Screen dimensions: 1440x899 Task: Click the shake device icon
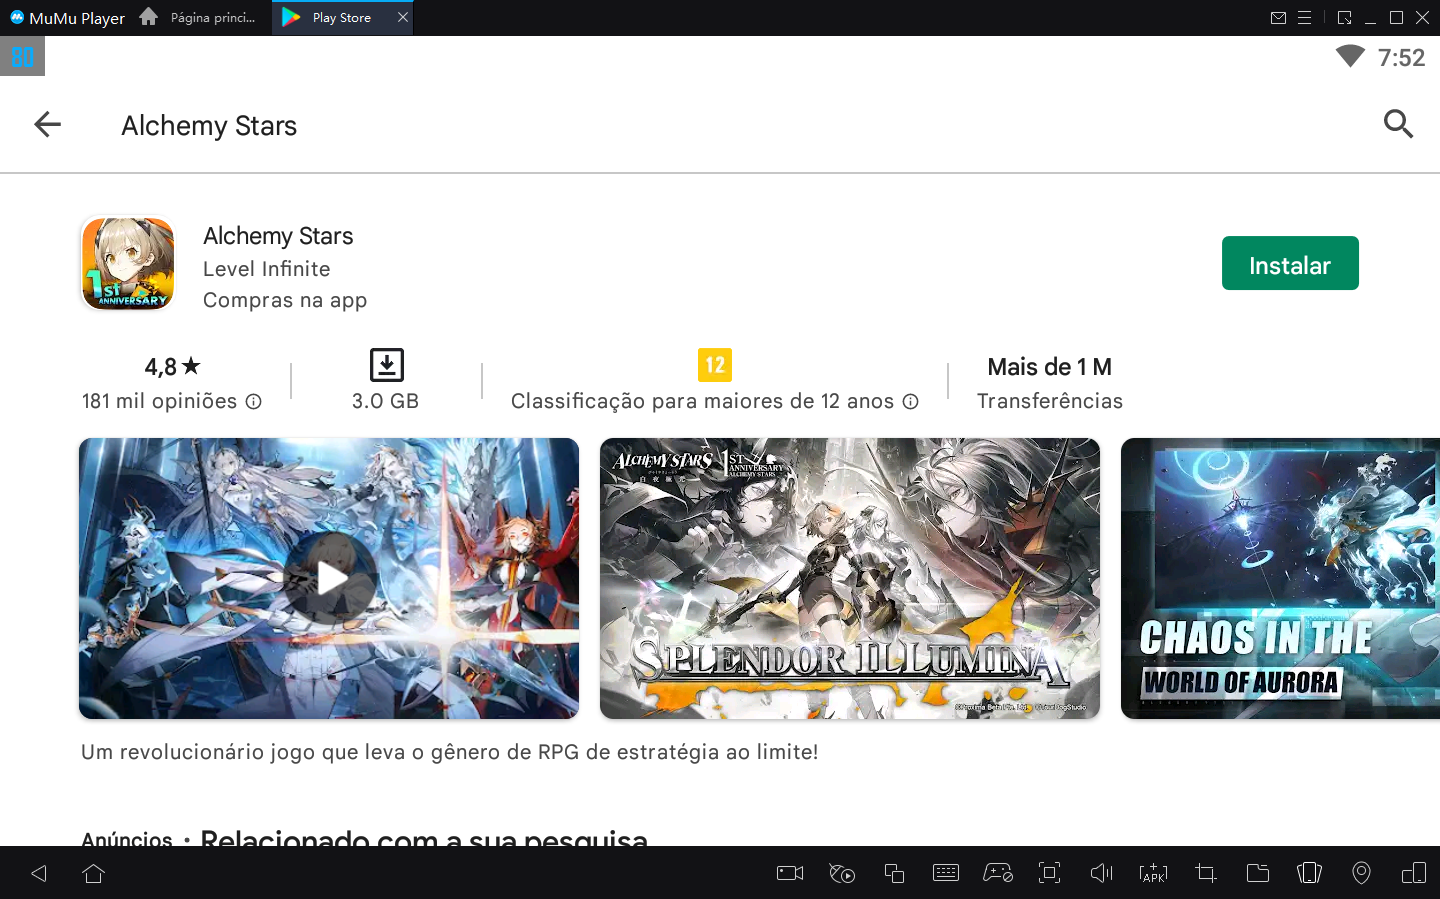click(1309, 873)
